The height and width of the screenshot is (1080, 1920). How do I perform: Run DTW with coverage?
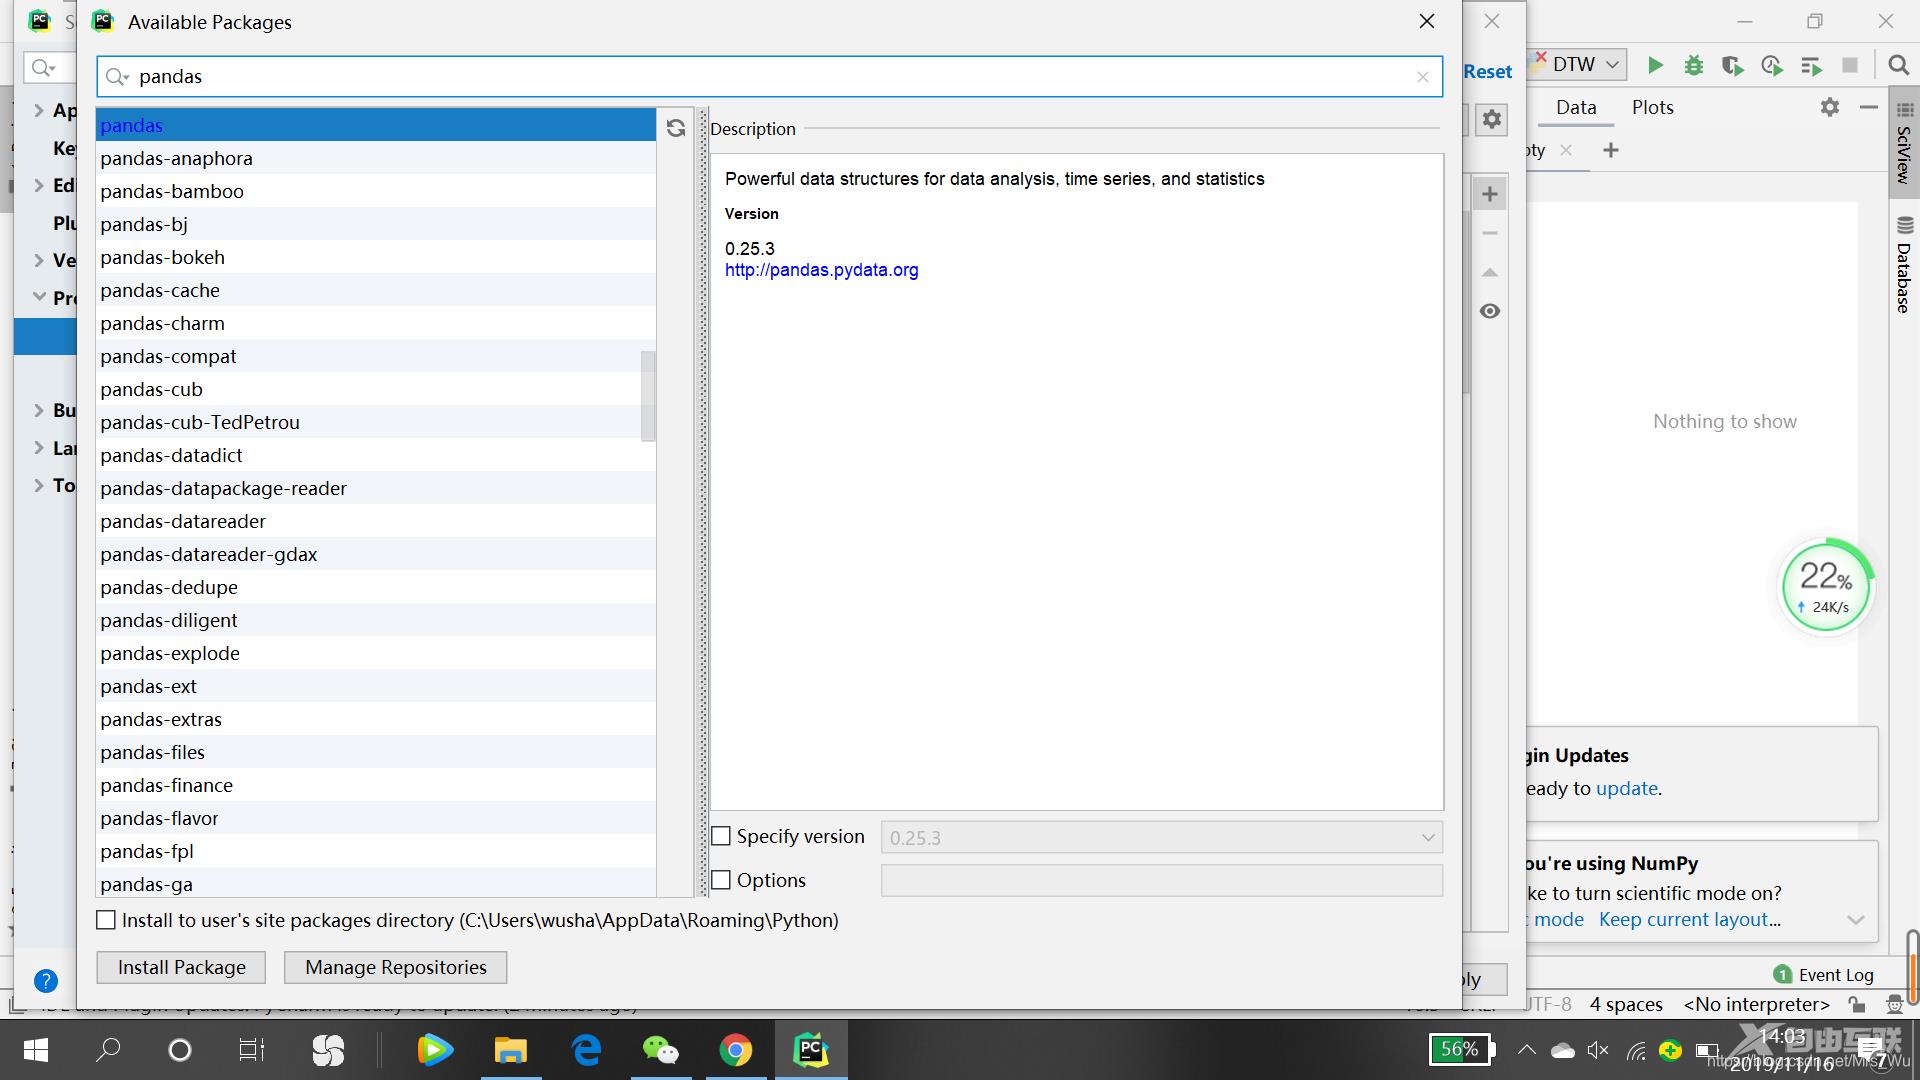1733,65
